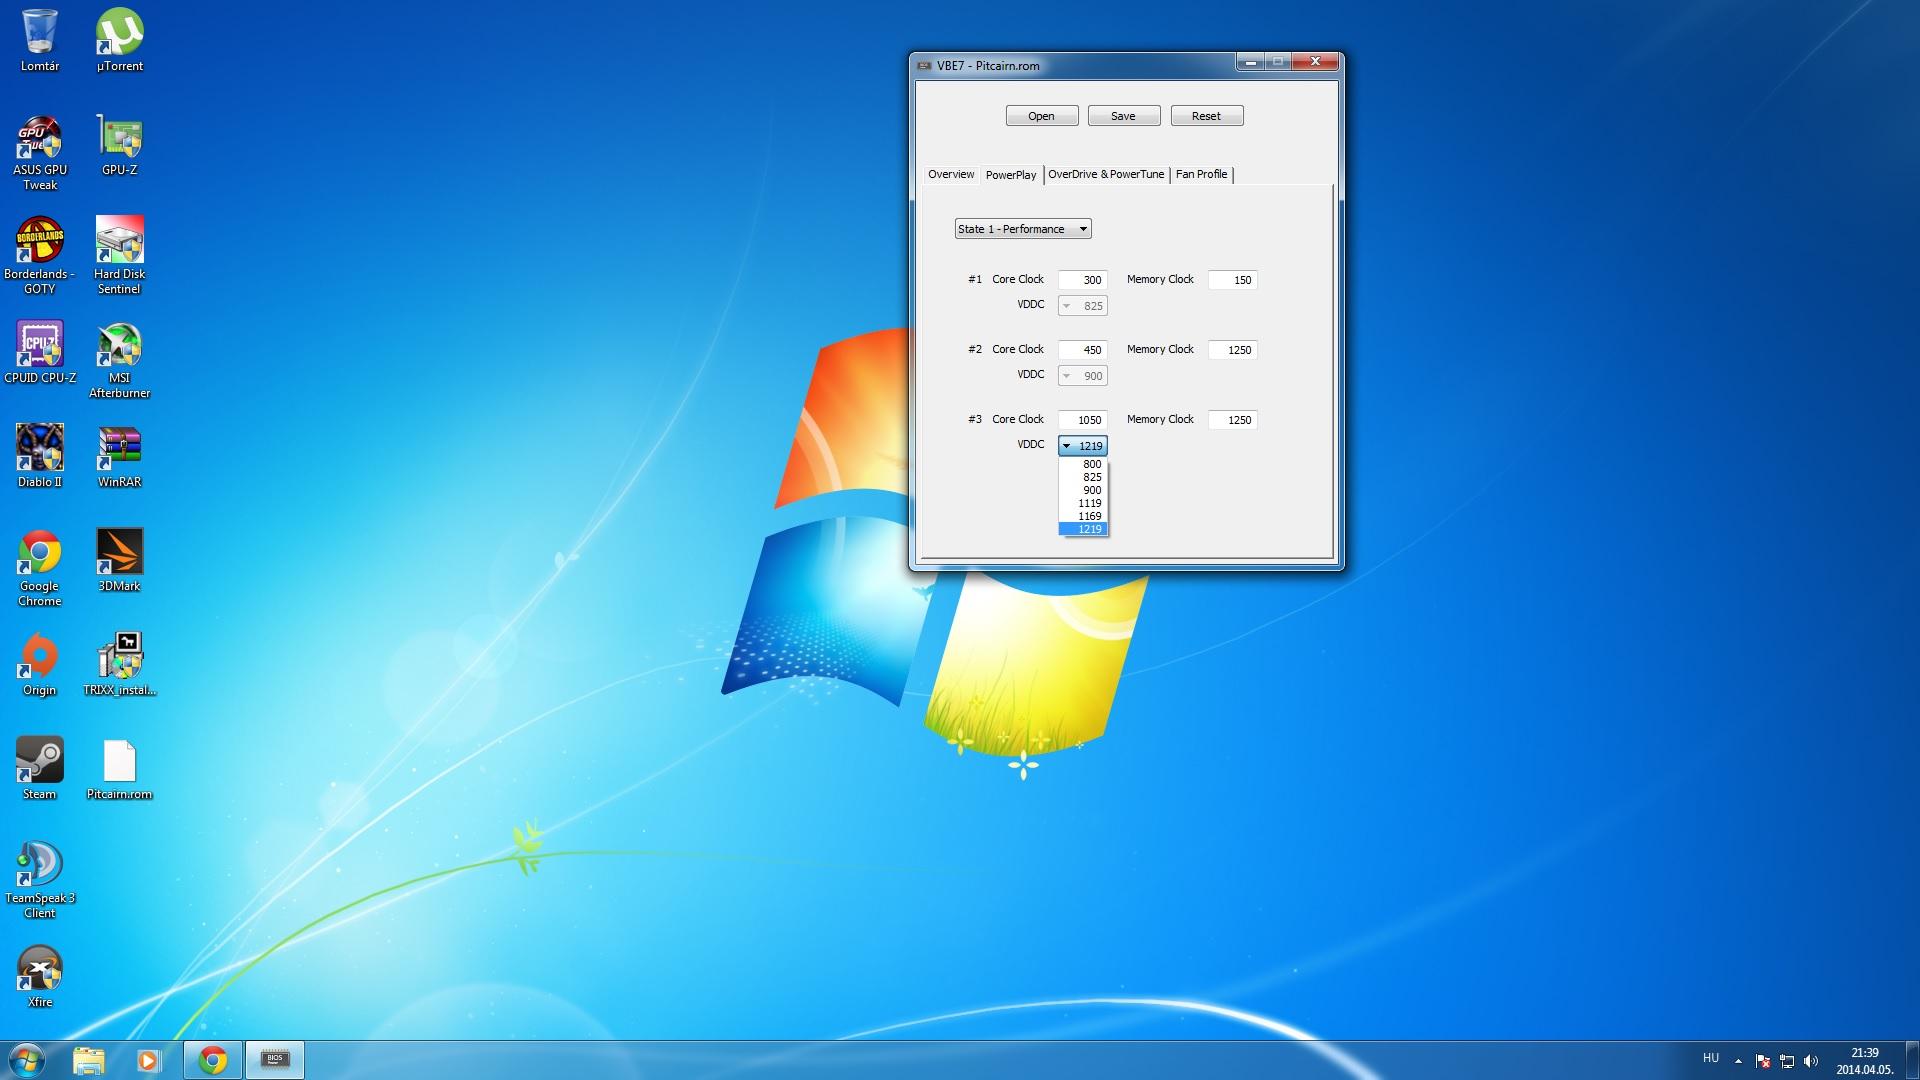Click the volume icon in system tray

tap(1811, 1061)
